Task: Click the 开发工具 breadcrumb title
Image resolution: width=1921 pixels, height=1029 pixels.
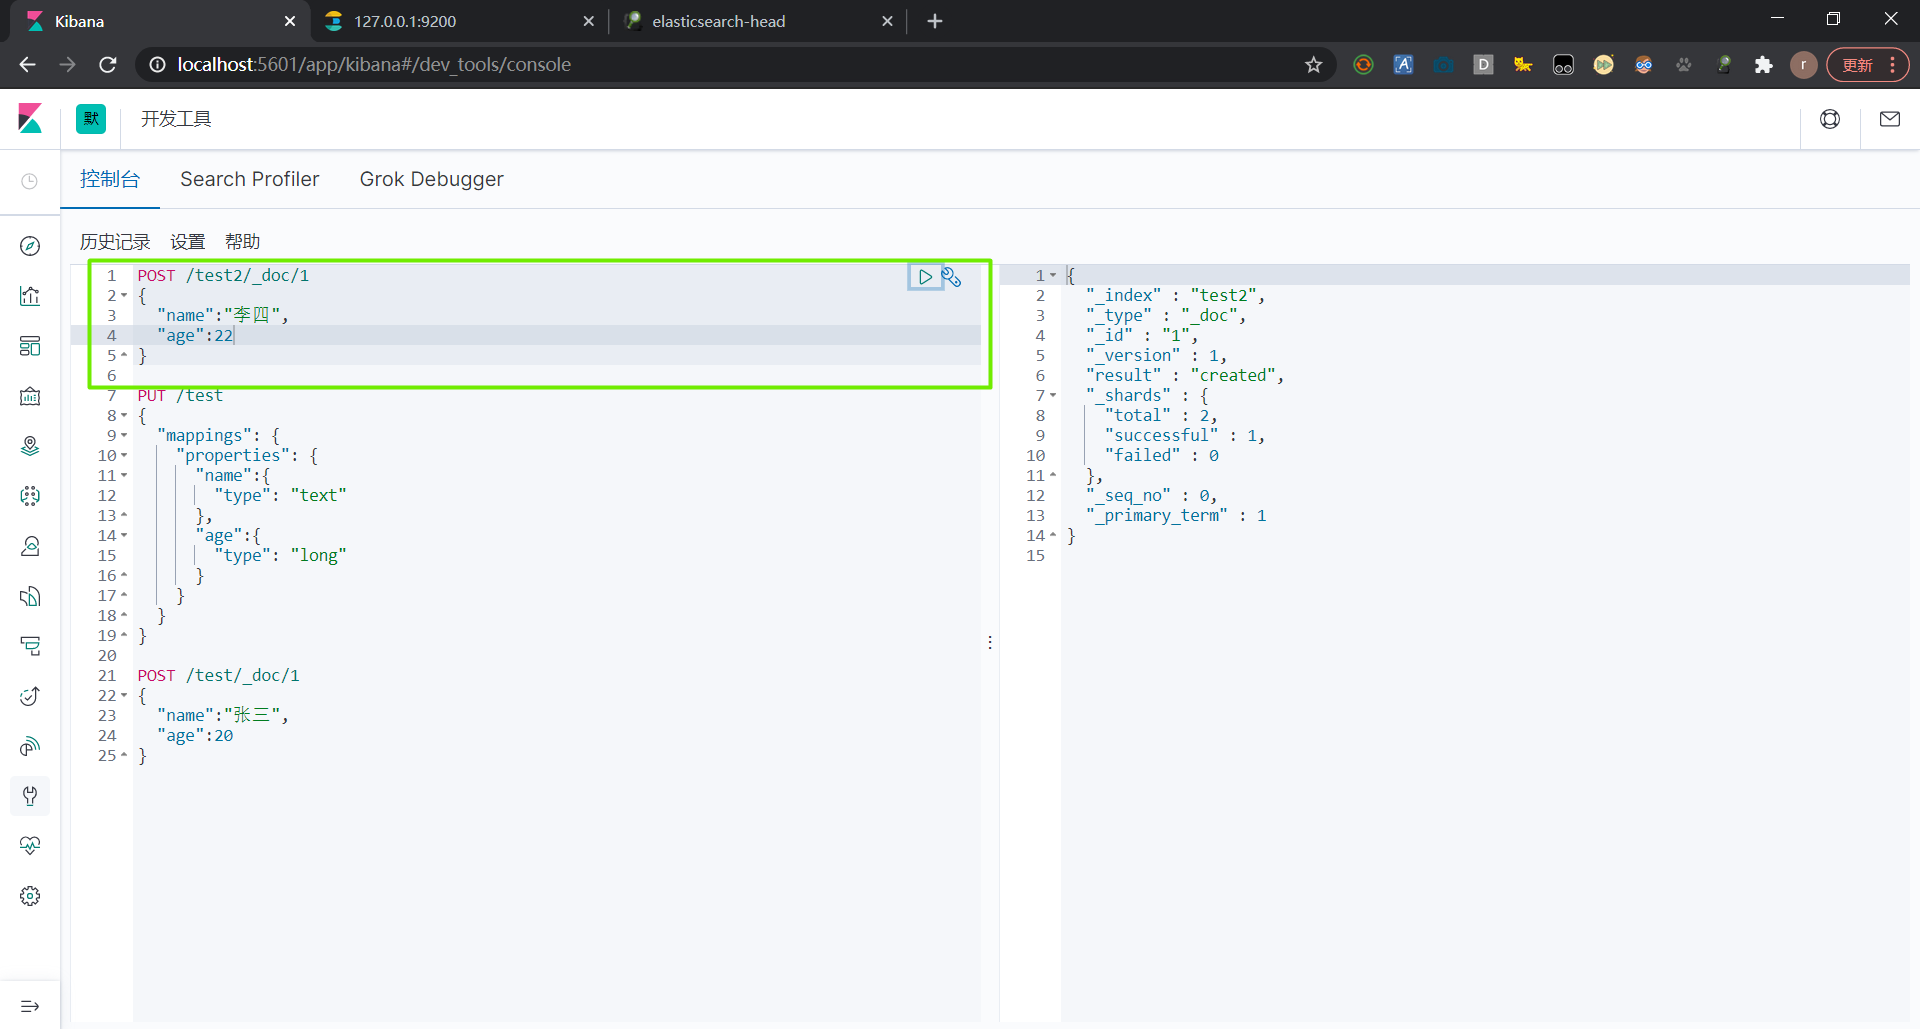Action: tap(176, 119)
